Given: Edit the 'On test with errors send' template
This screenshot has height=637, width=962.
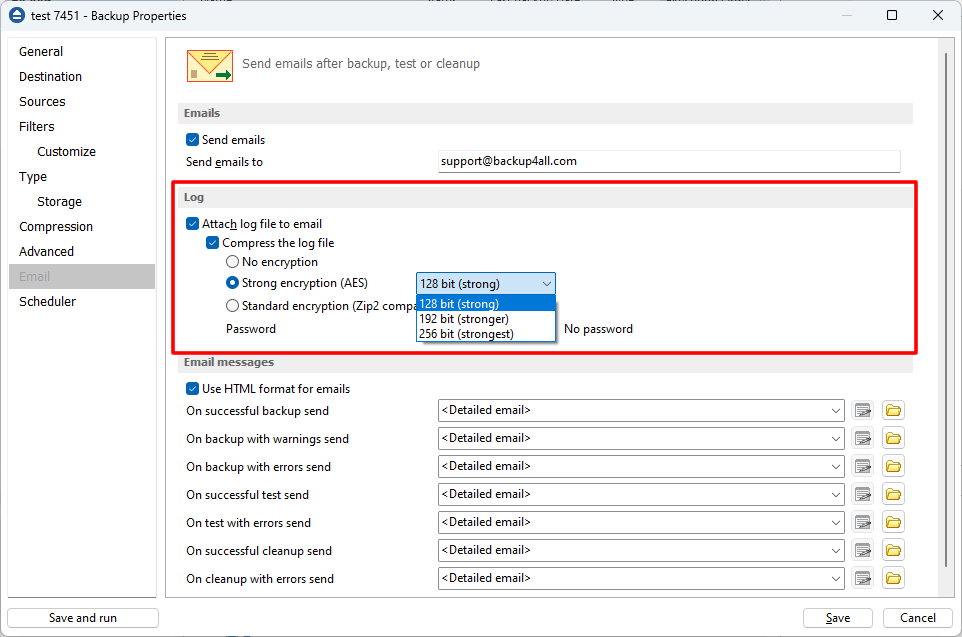Looking at the screenshot, I should pos(862,522).
